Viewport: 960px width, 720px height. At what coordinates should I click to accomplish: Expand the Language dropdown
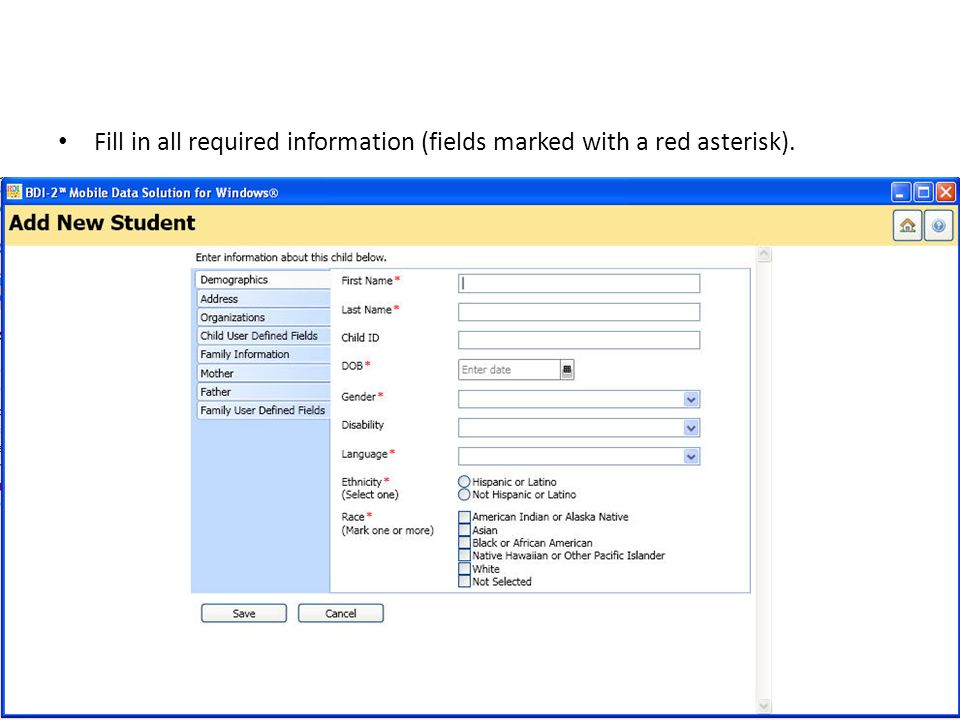(x=691, y=456)
